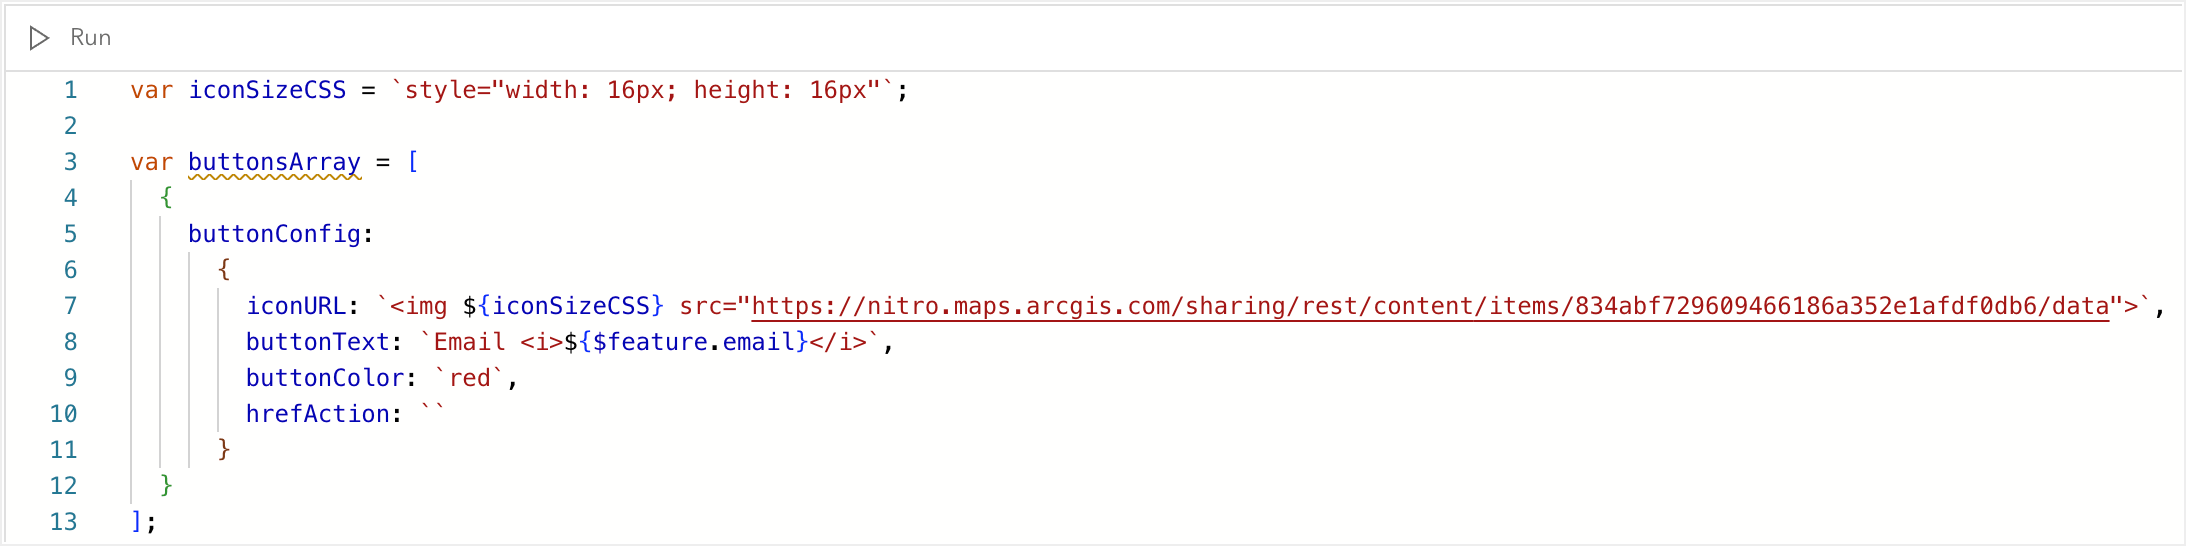Select line number 13 in the gutter
2186x546 pixels.
(64, 522)
